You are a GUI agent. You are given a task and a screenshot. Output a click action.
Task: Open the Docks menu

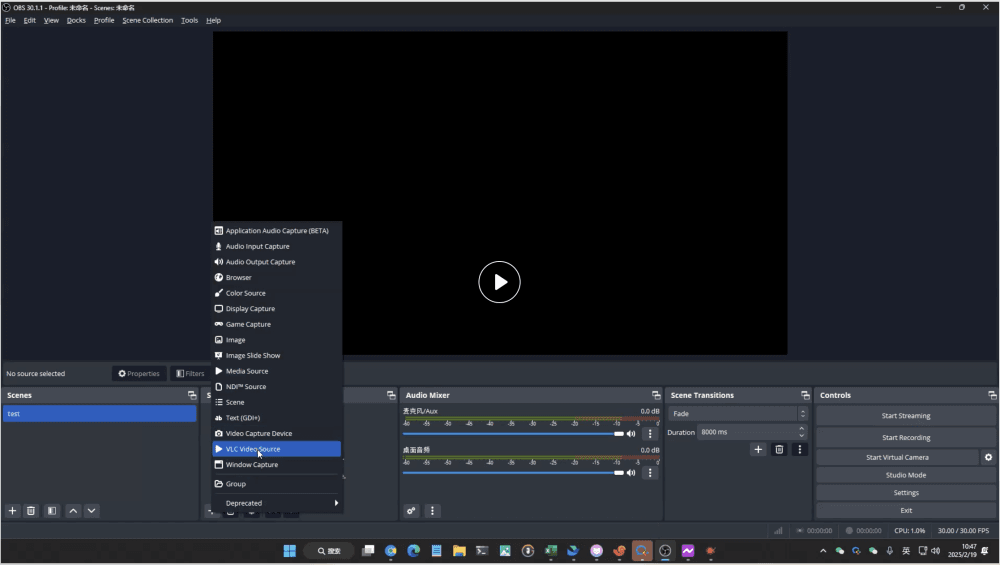tap(76, 20)
